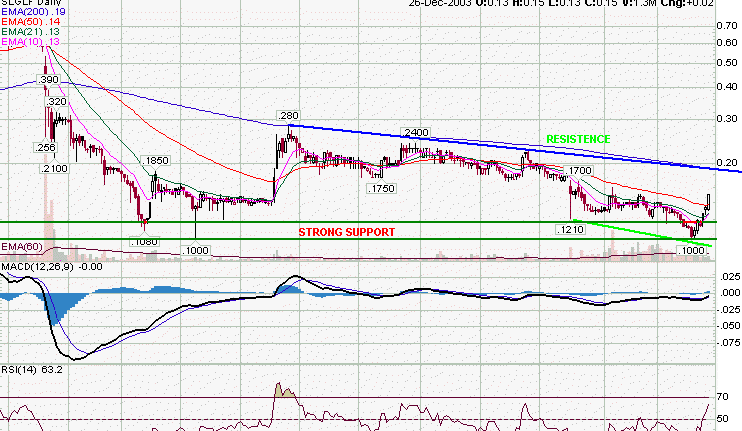This screenshot has height=431, width=742.
Task: Click the 0.40 price axis value
Action: coord(727,87)
